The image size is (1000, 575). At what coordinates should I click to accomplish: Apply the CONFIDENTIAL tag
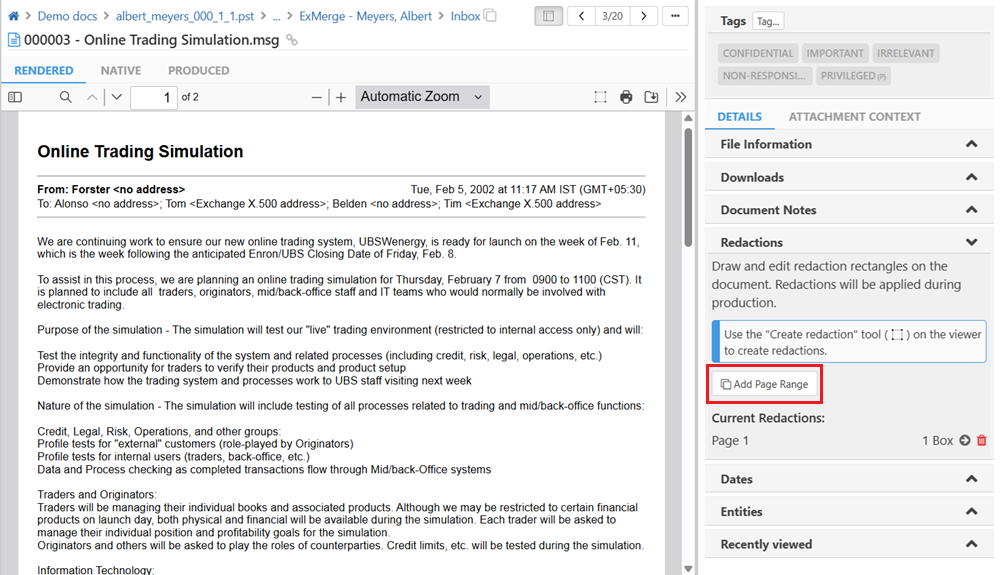click(758, 54)
